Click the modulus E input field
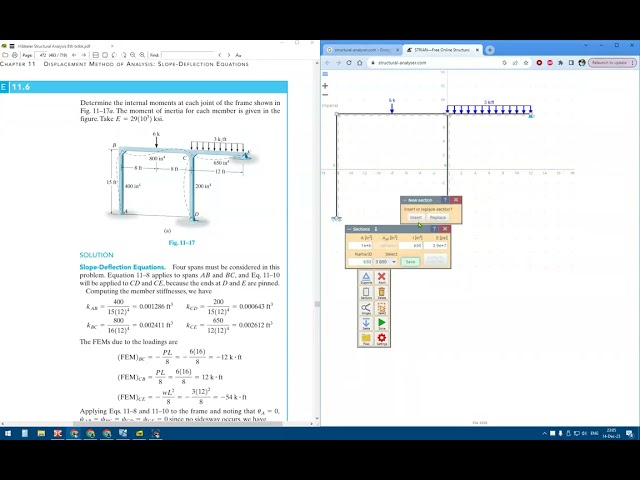Screen dimensions: 640x480 [x=436, y=245]
